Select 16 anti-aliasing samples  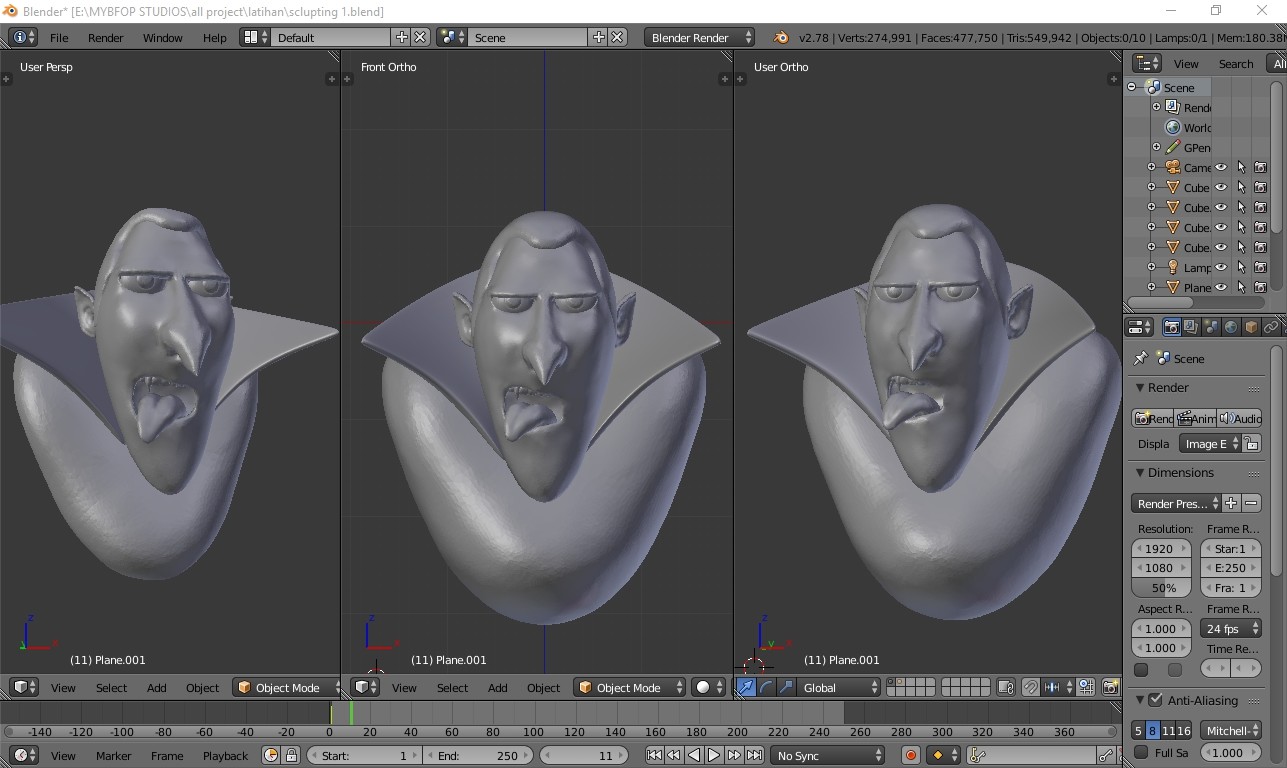[x=1182, y=730]
